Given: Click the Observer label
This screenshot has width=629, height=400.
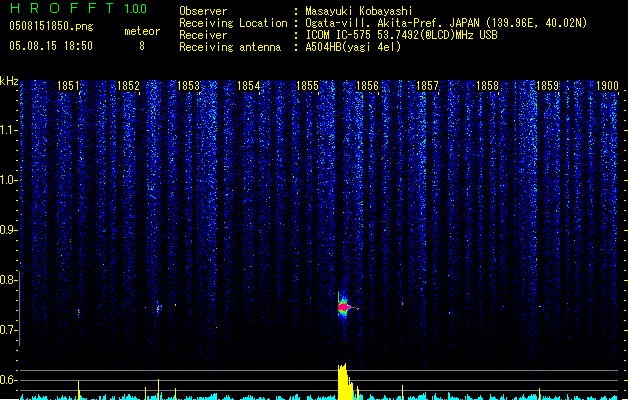Looking at the screenshot, I should tap(203, 11).
